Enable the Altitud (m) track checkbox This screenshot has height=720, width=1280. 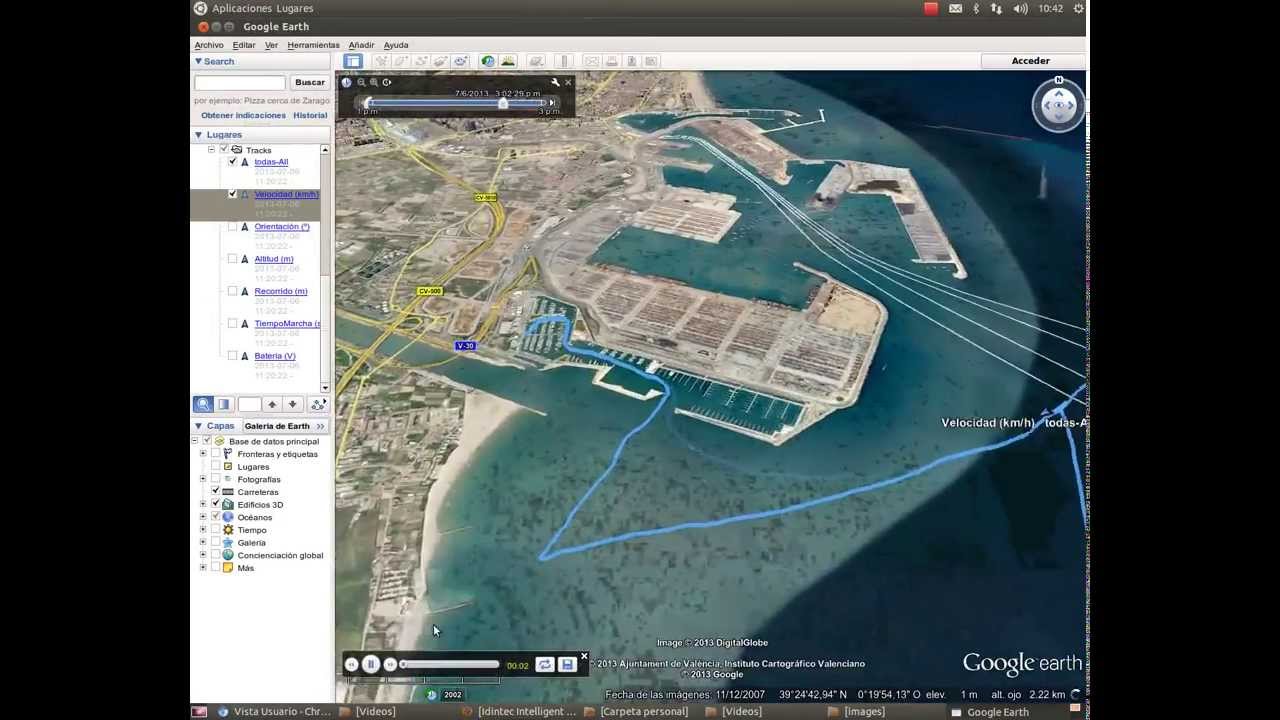point(233,258)
